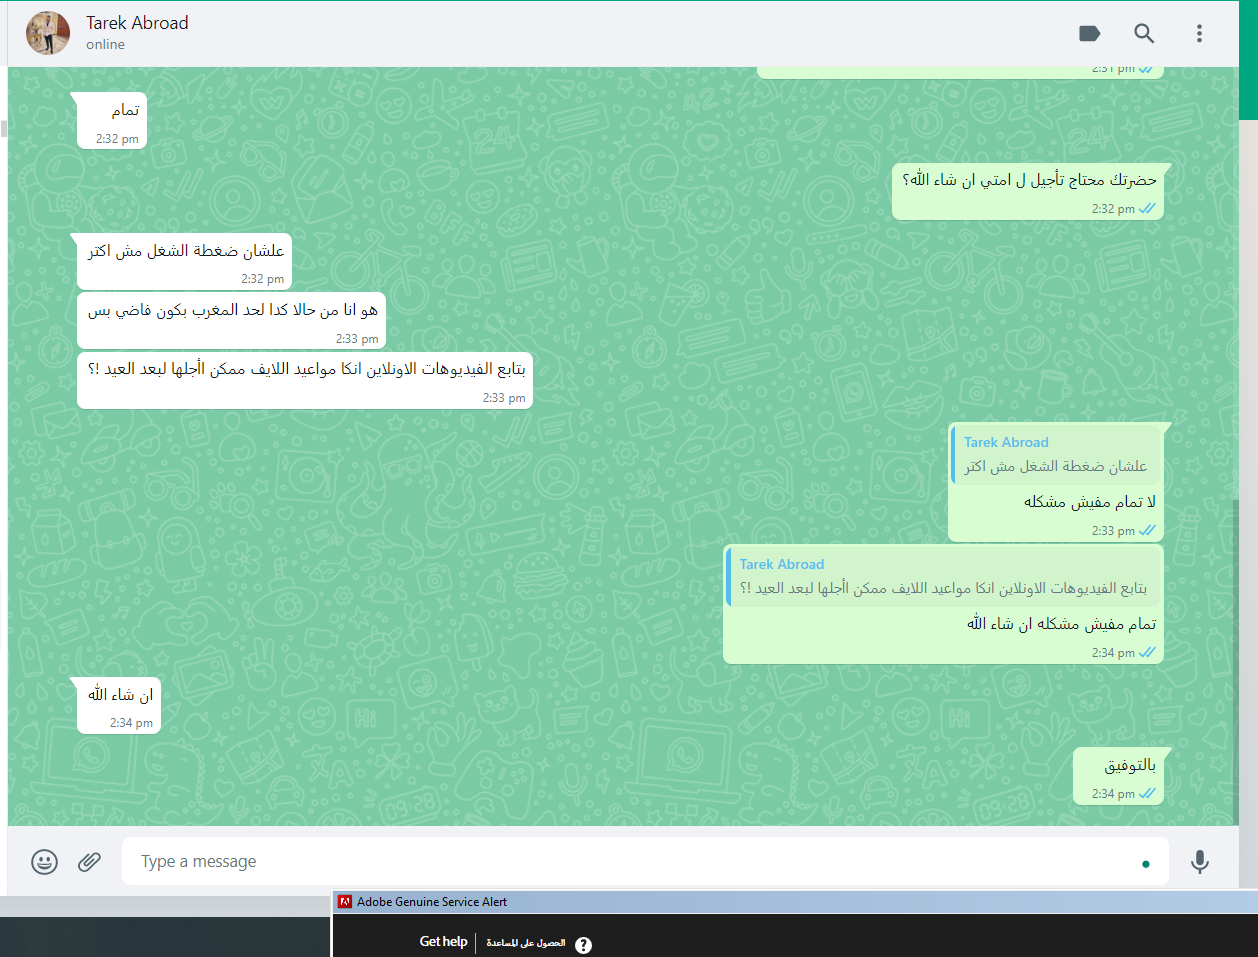This screenshot has width=1258, height=957.
Task: Open contact info via the "Tarek Abroad" header name
Action: tap(137, 23)
